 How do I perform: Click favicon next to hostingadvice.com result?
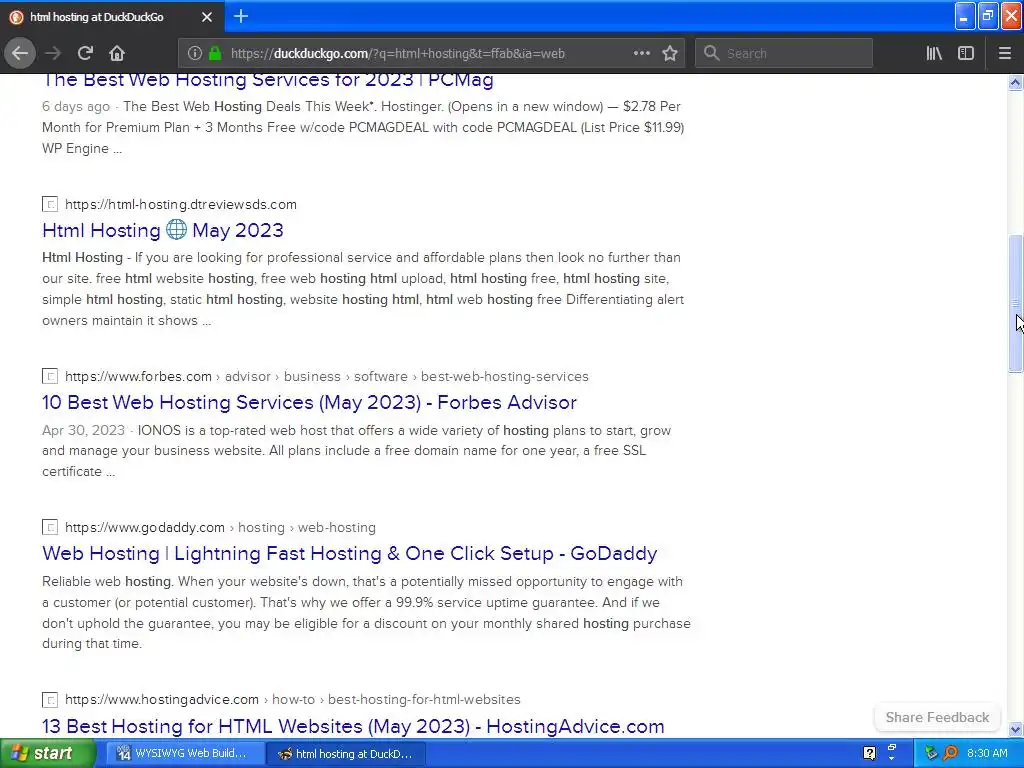50,699
